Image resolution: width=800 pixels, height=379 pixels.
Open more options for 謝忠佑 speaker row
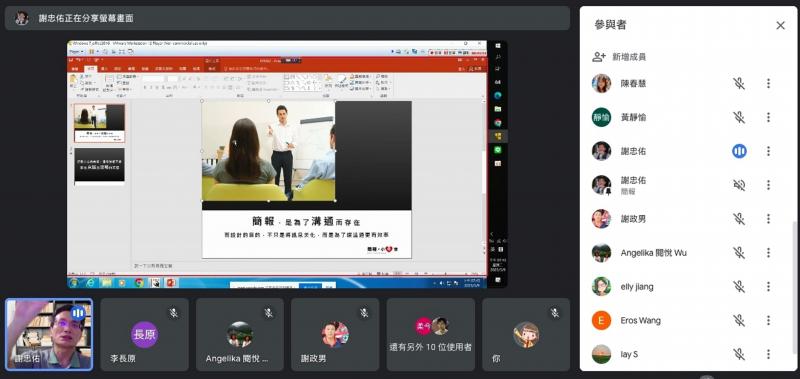point(768,151)
